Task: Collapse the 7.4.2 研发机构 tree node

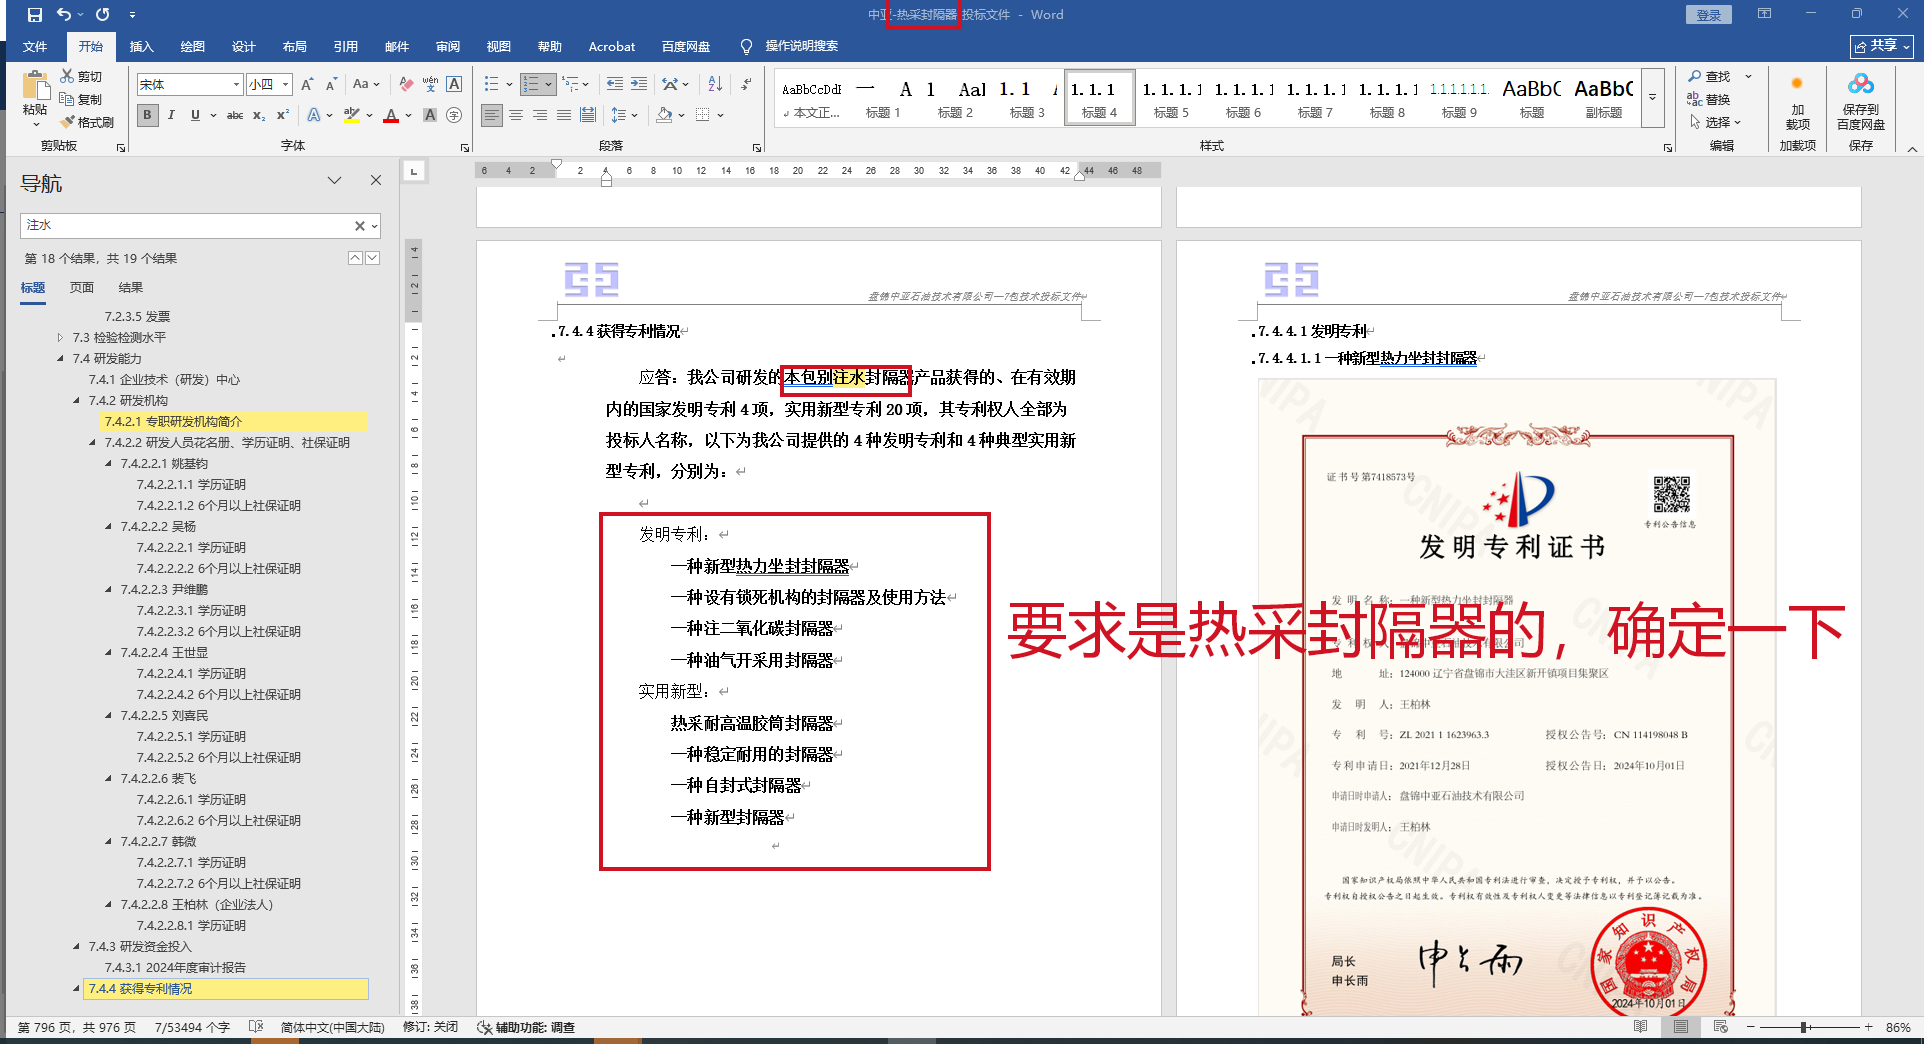Action: (77, 401)
